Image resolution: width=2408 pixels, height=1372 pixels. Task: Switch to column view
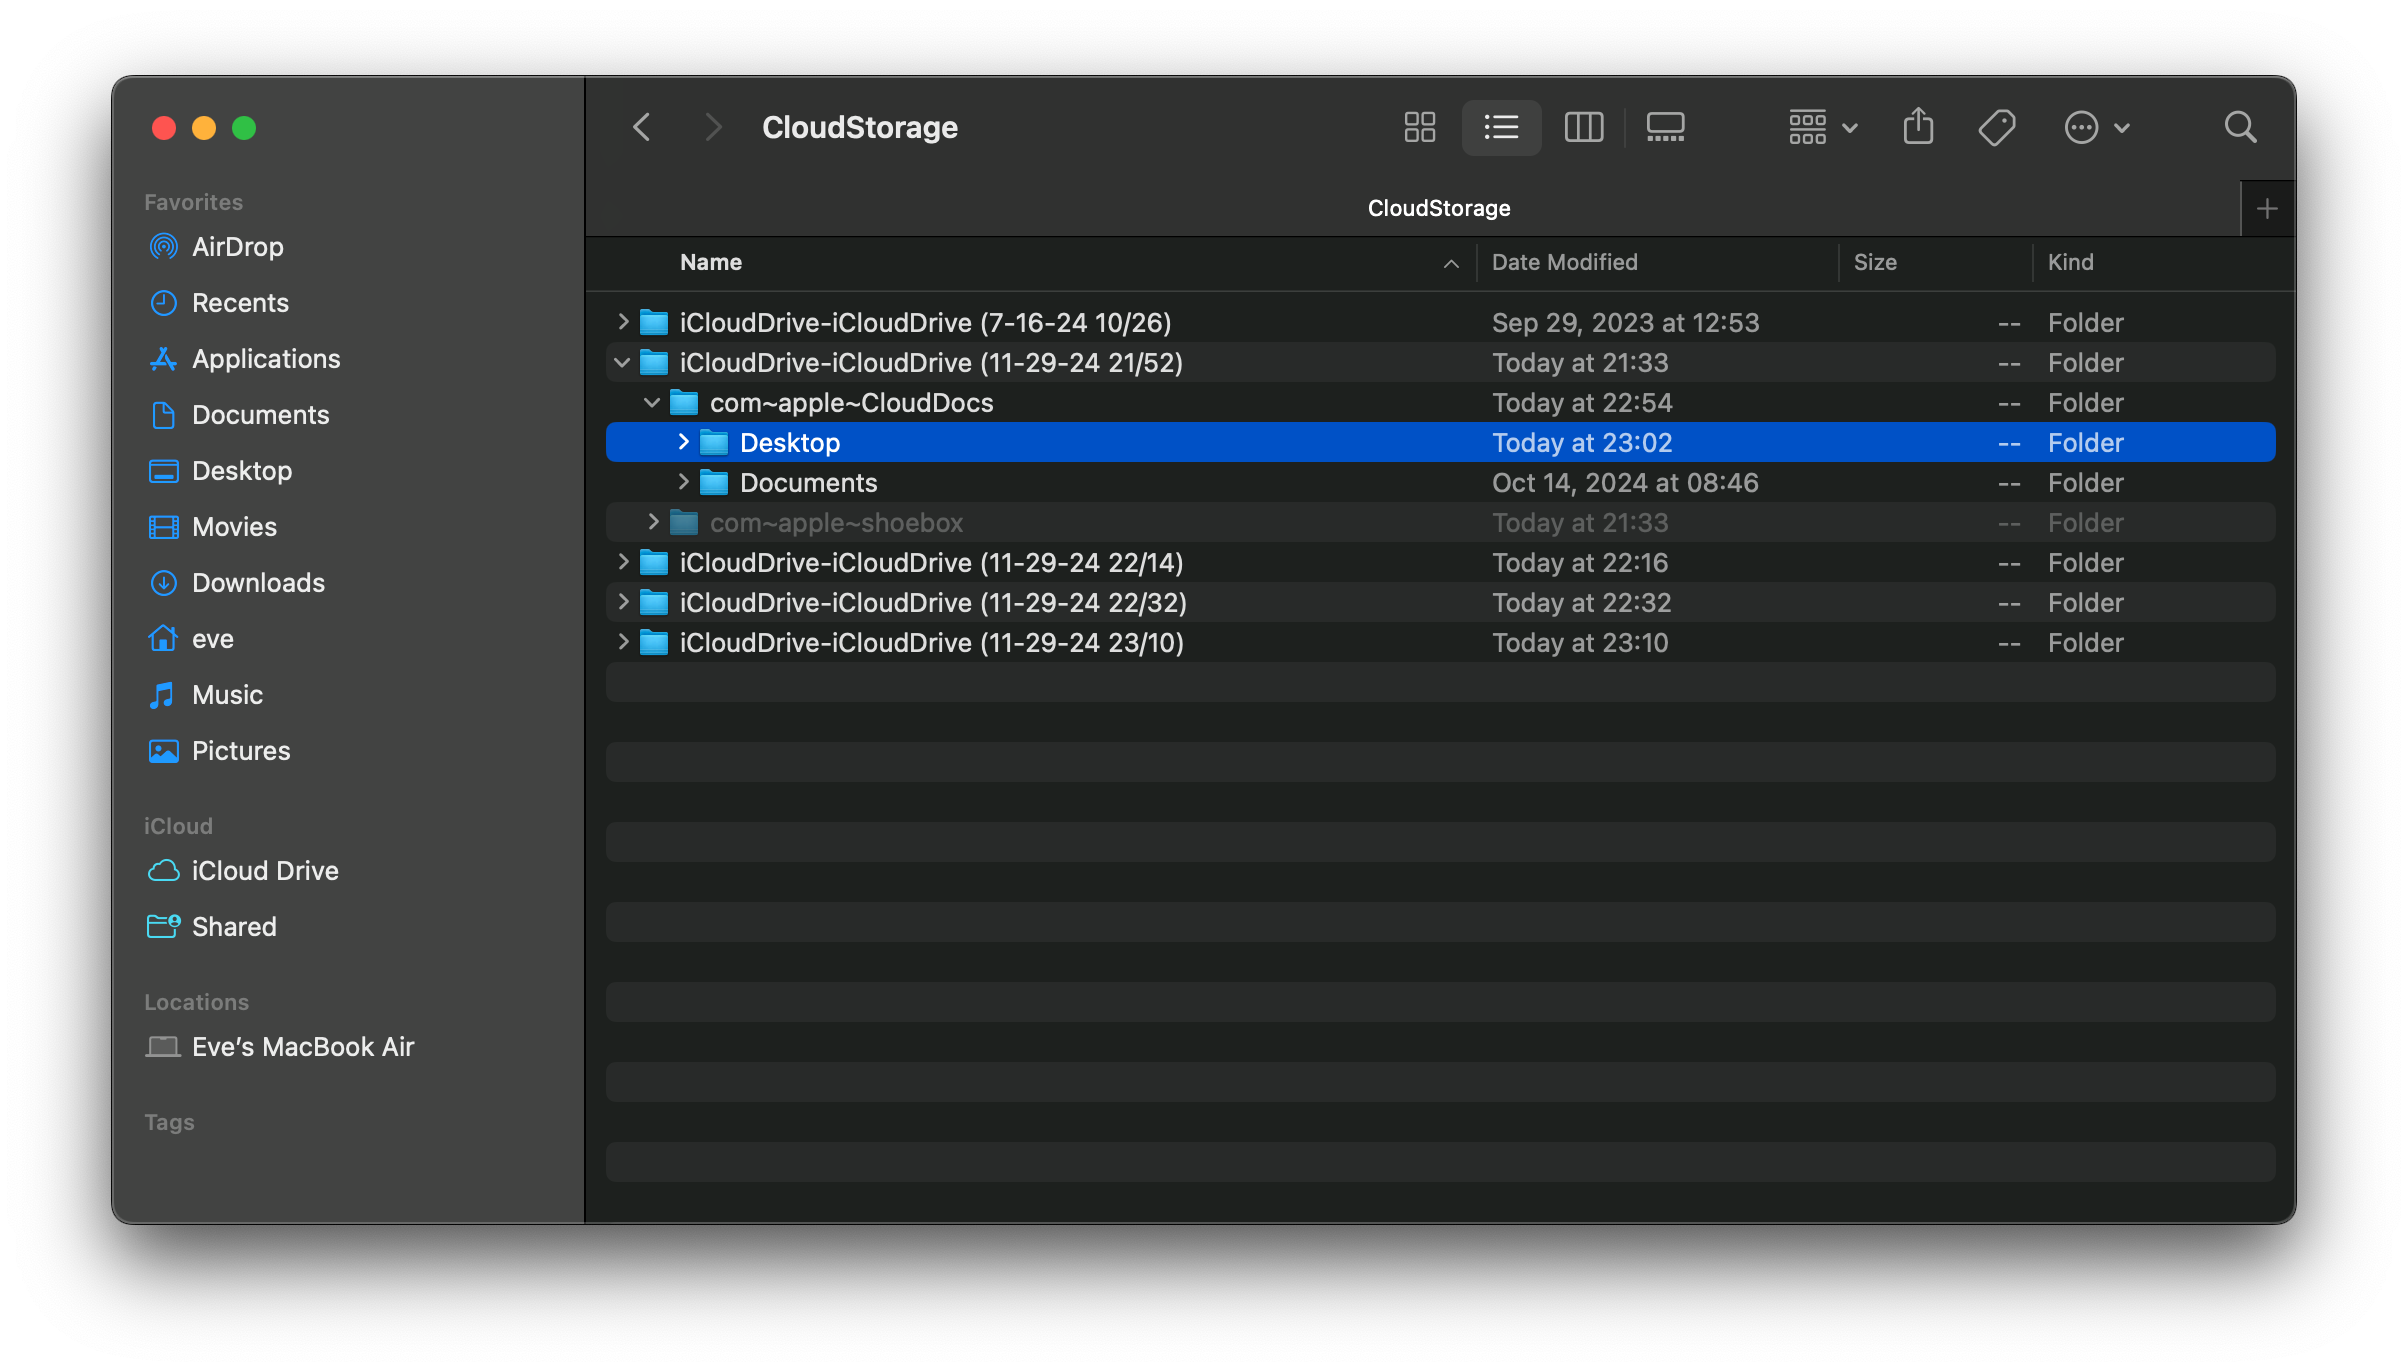point(1583,127)
